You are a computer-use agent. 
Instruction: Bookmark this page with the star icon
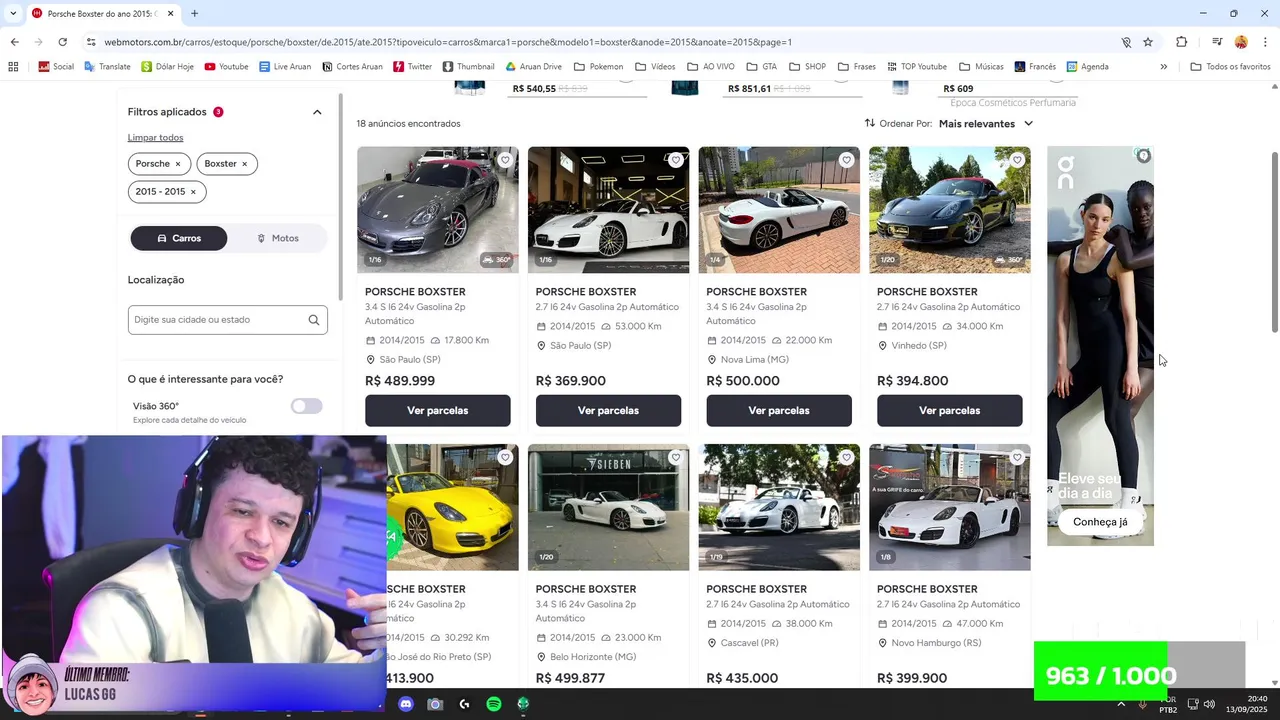click(1148, 42)
